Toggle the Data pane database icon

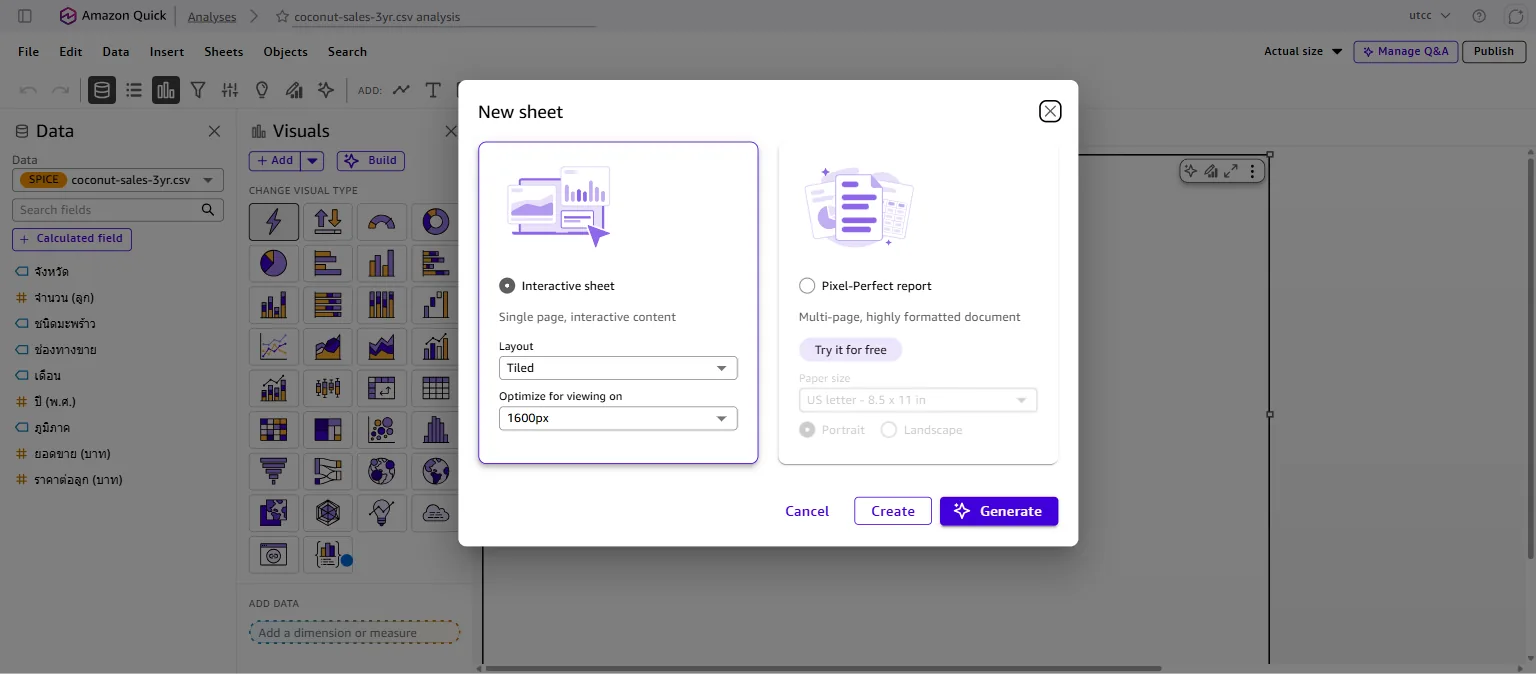coord(101,90)
